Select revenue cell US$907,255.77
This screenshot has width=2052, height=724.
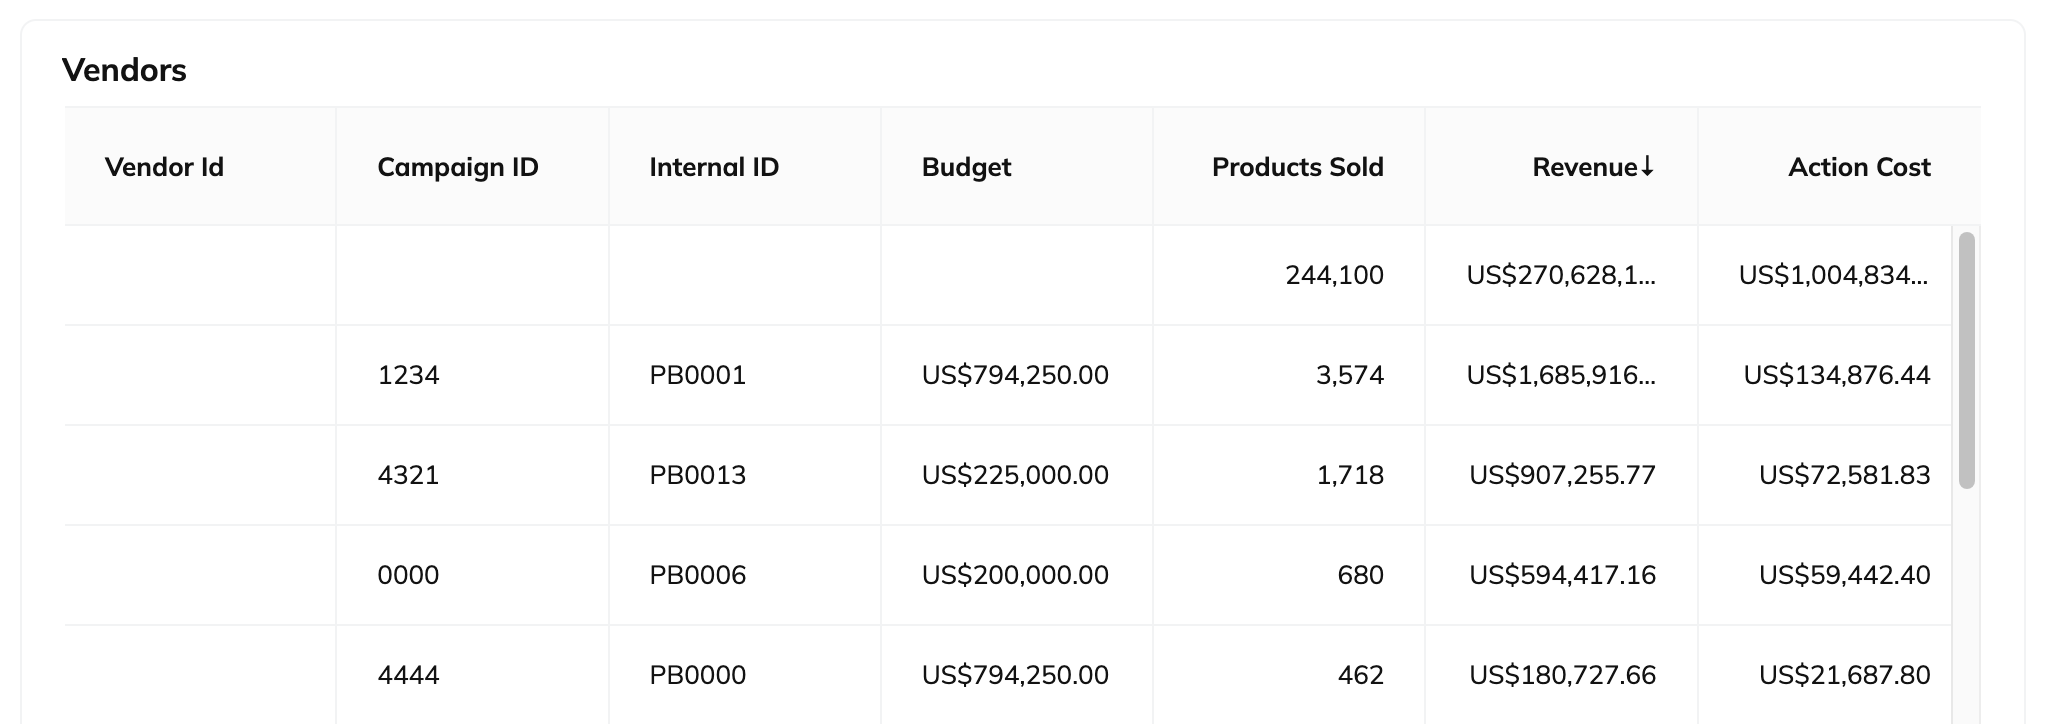coord(1562,475)
